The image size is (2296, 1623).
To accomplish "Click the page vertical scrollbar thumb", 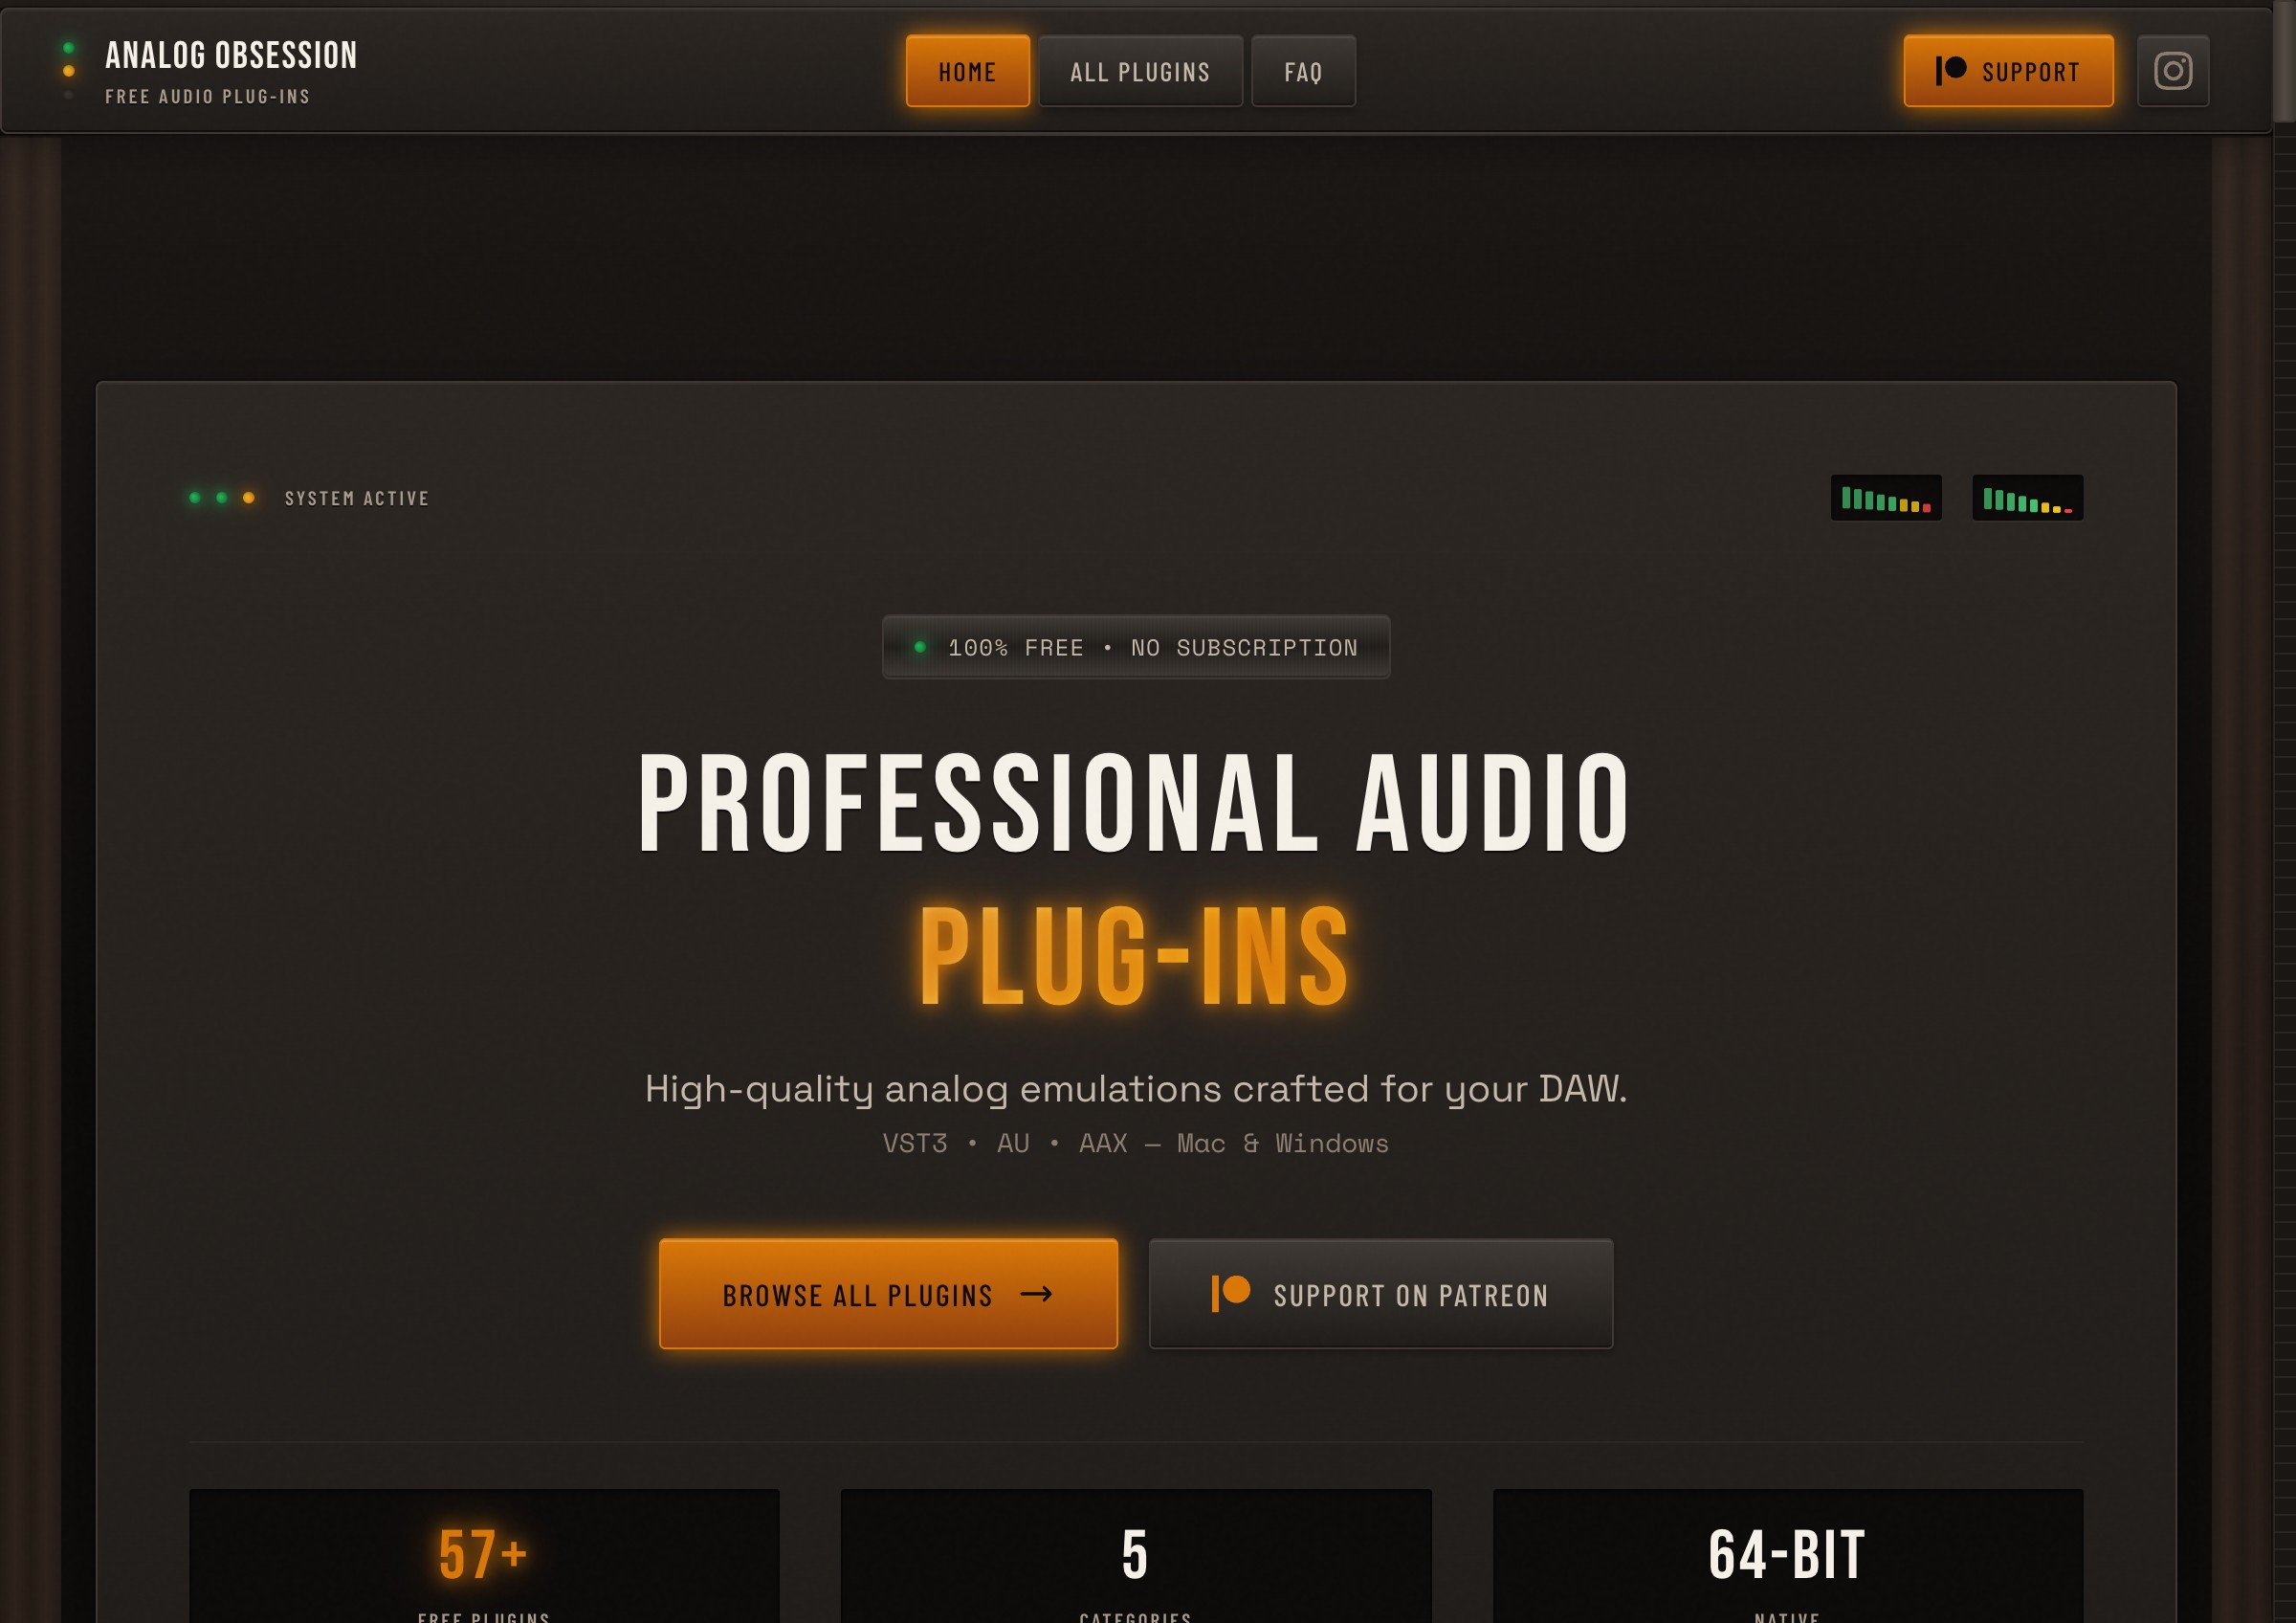I will click(2284, 62).
